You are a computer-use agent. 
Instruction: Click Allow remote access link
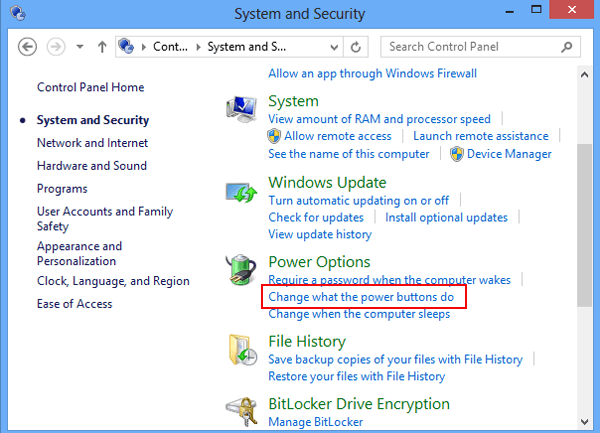338,136
